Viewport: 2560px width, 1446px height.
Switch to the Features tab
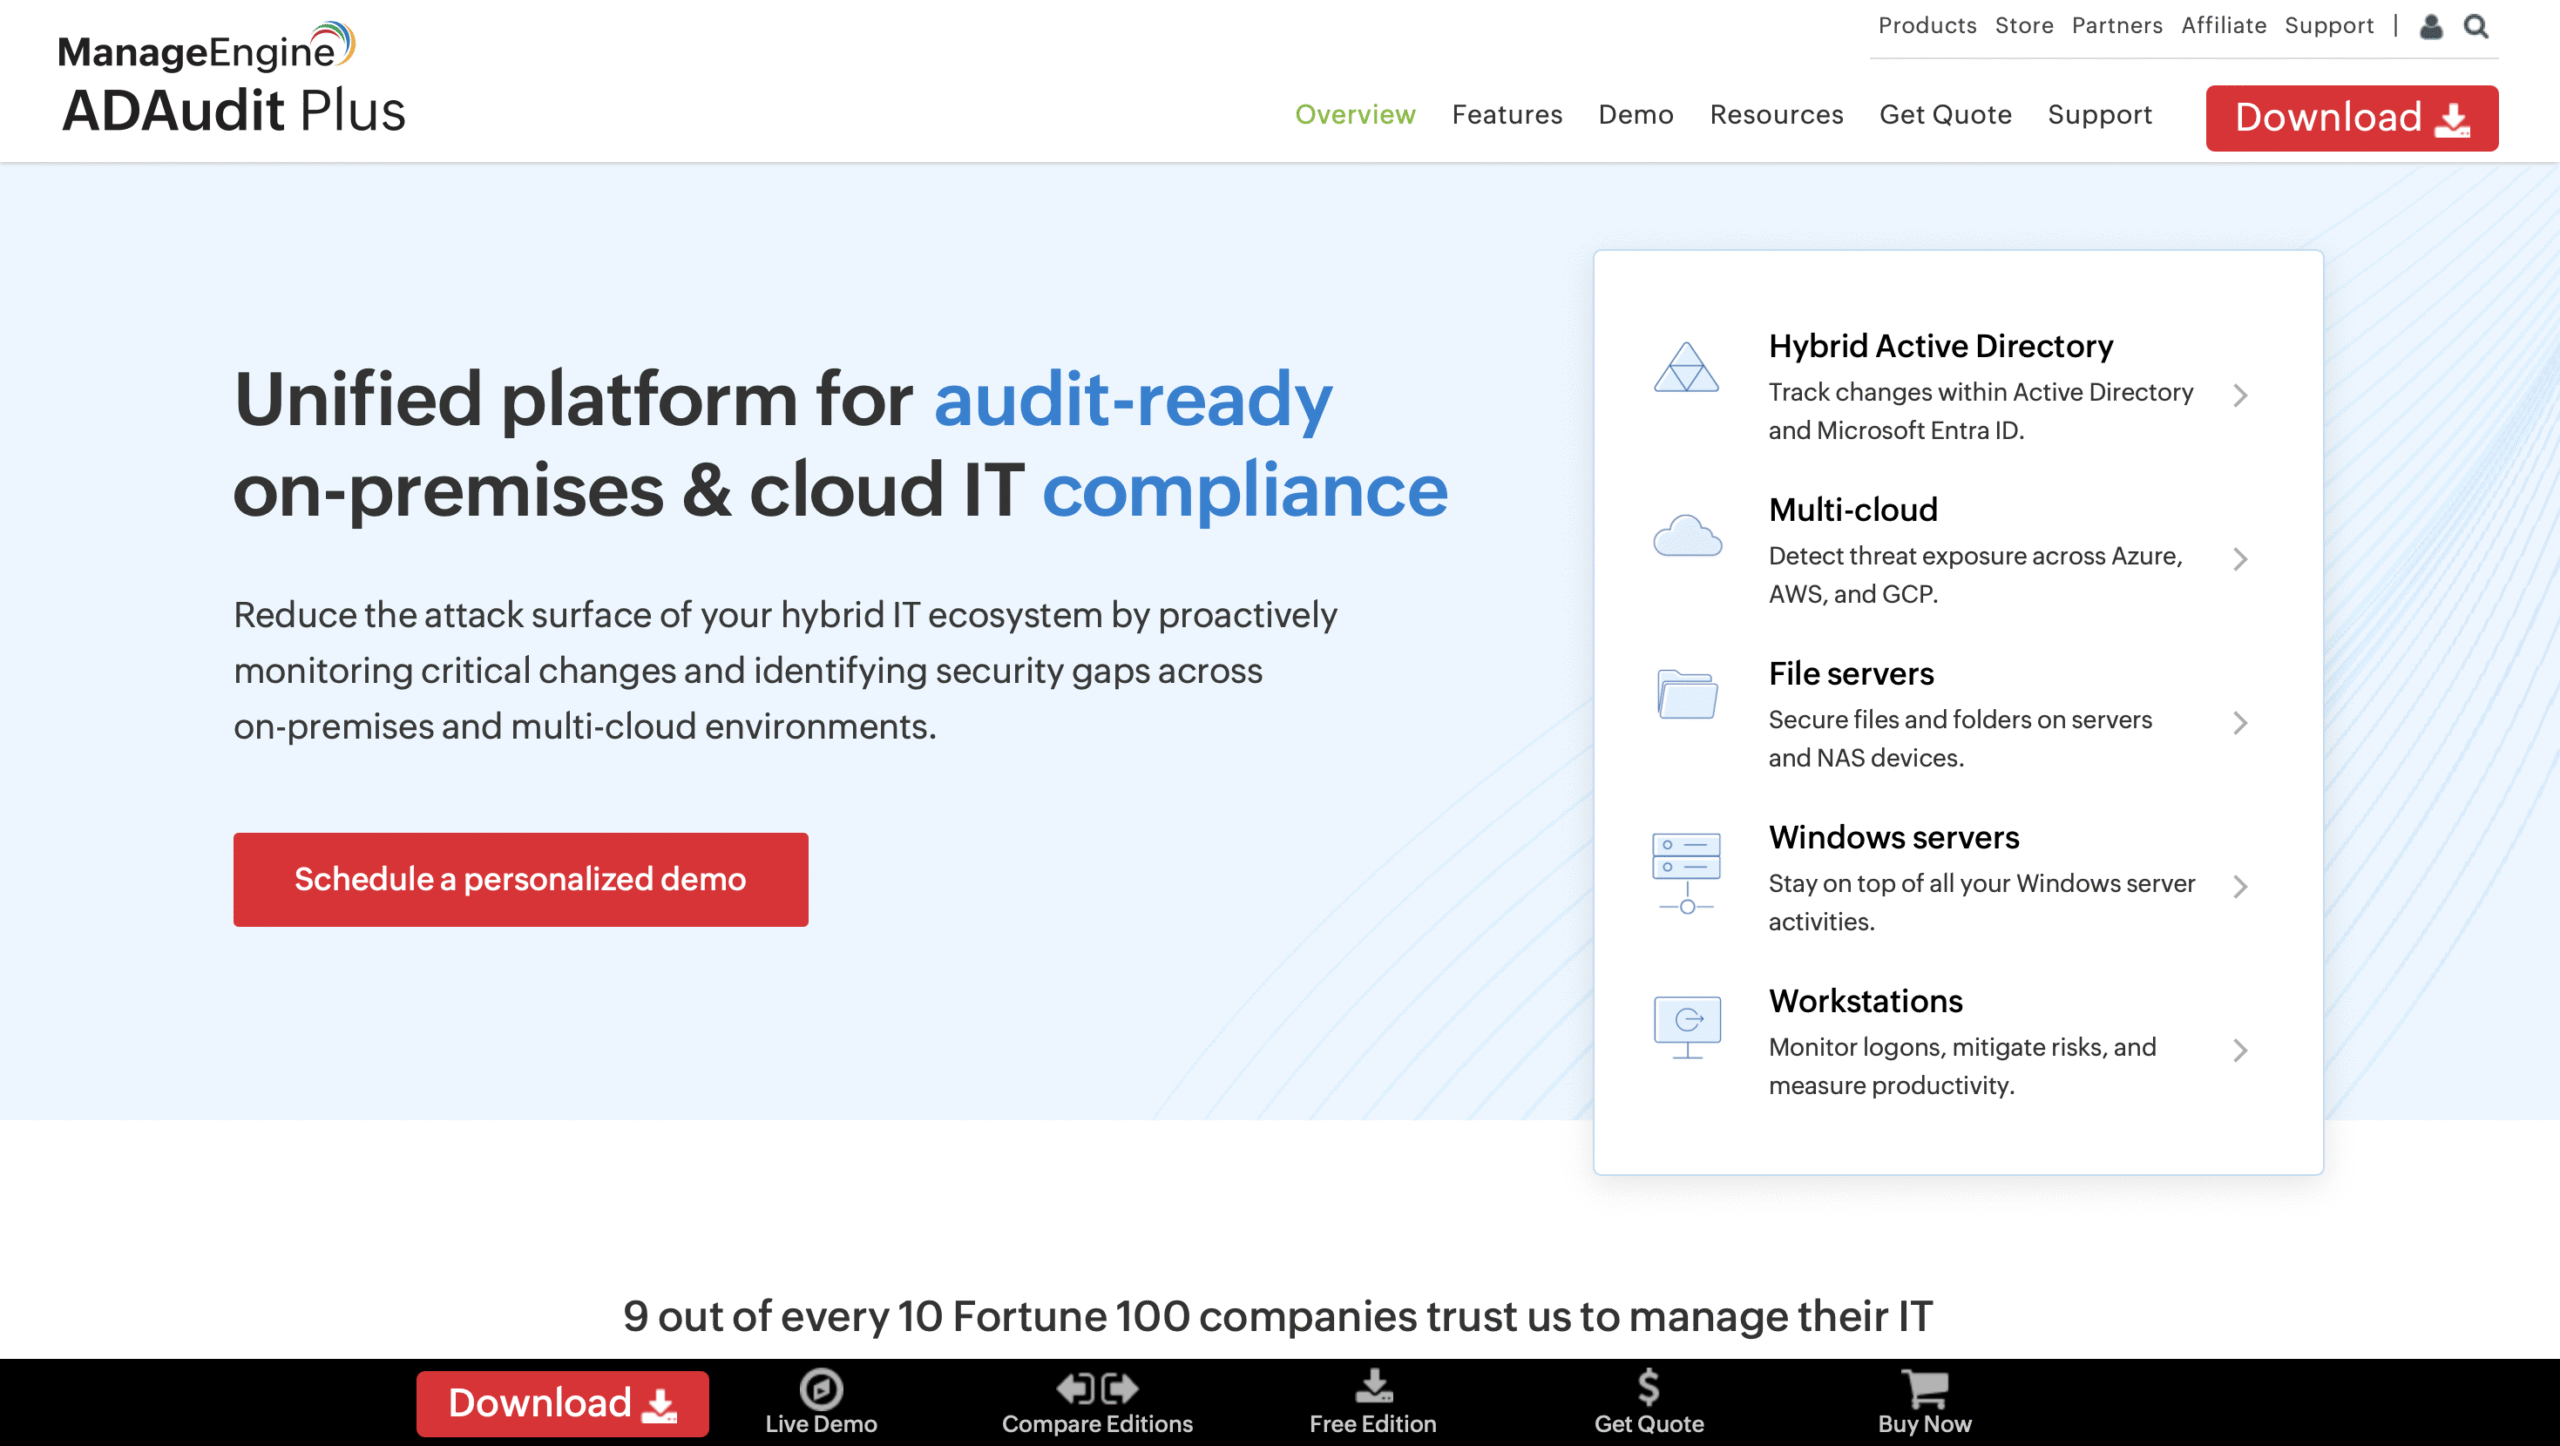1507,115
